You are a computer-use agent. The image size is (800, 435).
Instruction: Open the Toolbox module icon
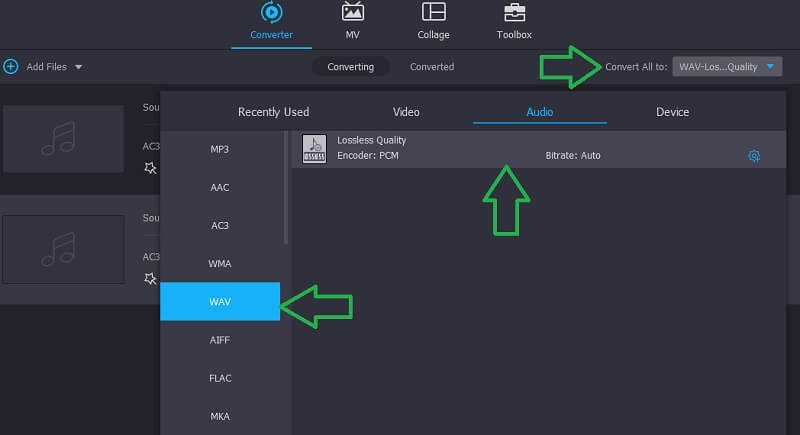514,13
